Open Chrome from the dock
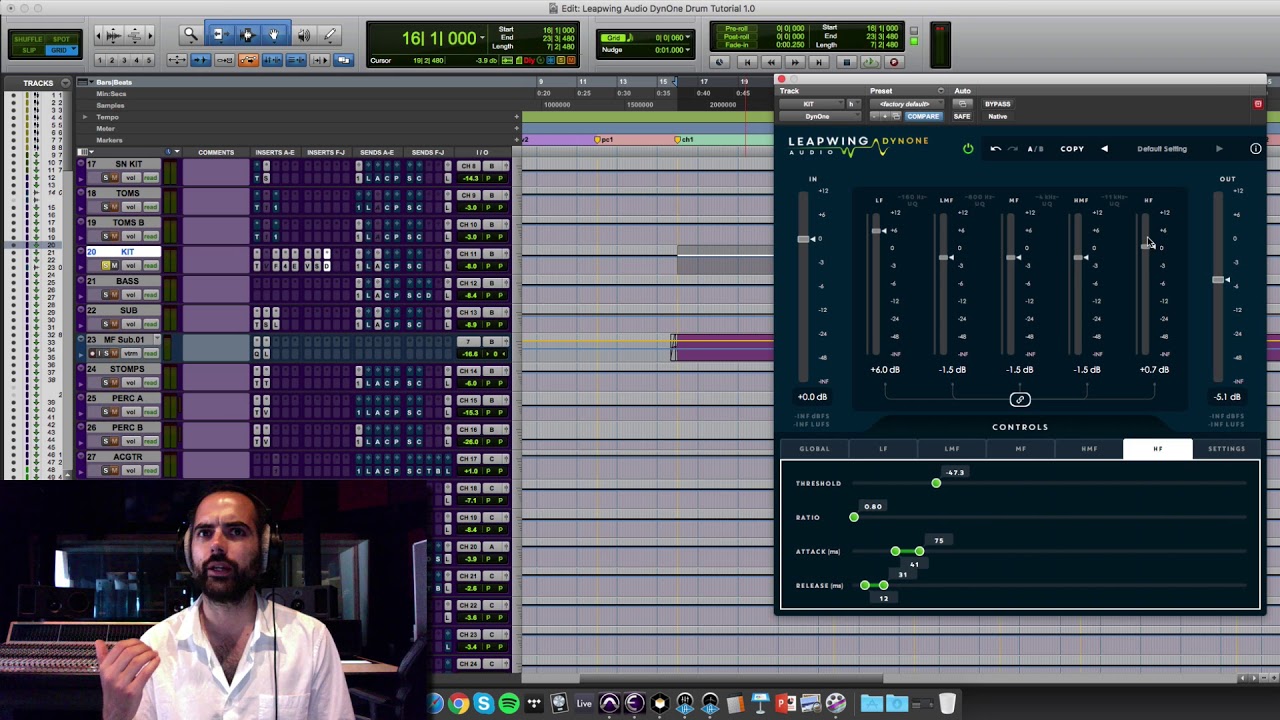 [458, 704]
